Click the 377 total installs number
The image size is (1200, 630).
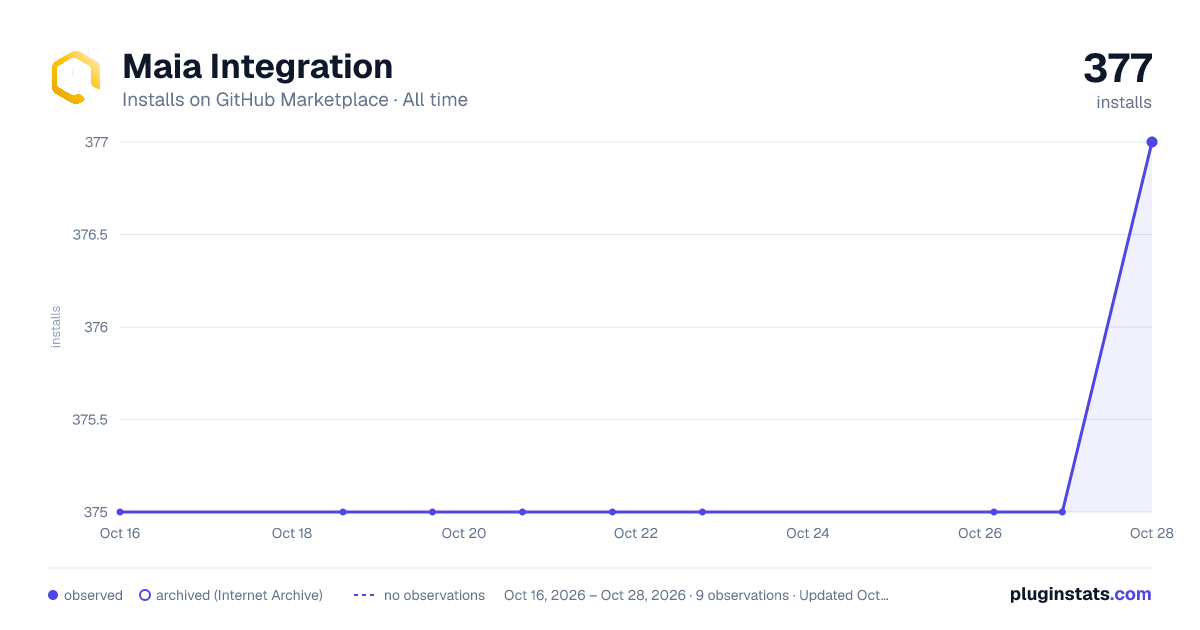(x=1118, y=69)
